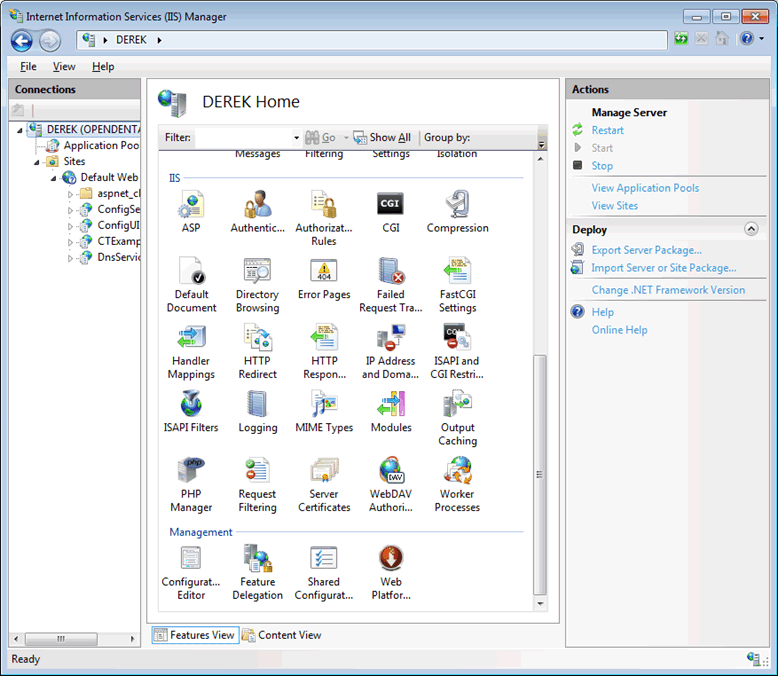Viewport: 778px width, 676px height.
Task: Switch to Content View tab
Action: (x=282, y=635)
